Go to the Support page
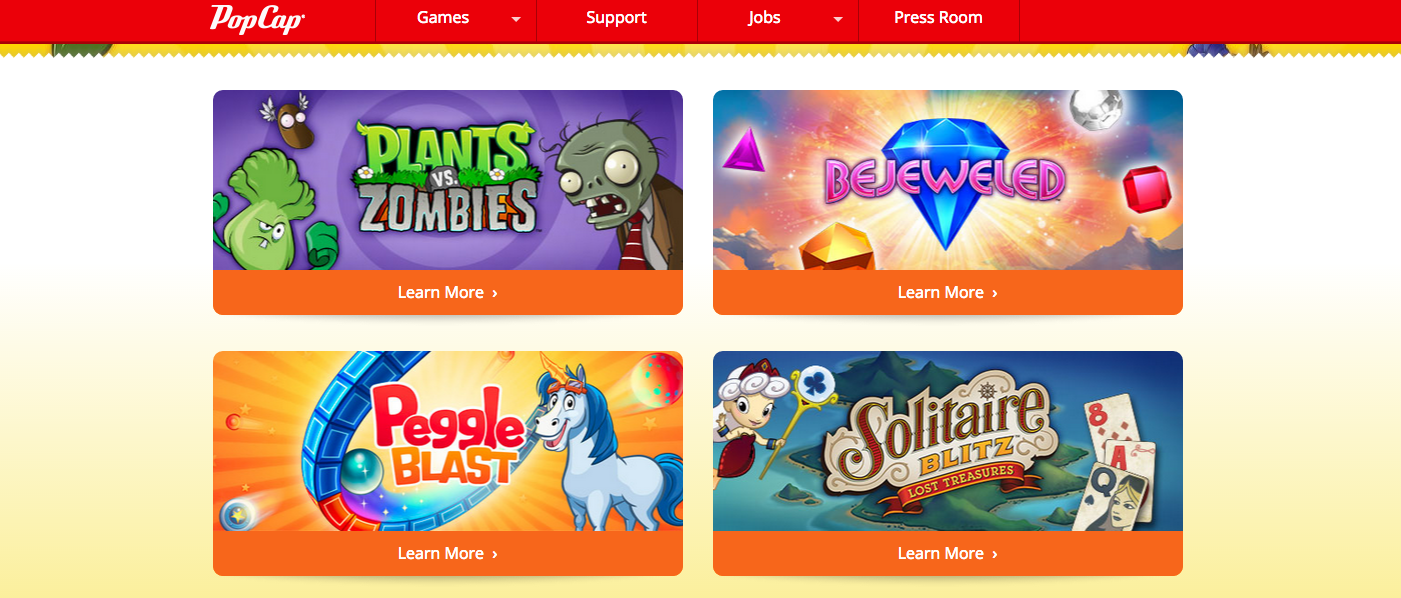The height and width of the screenshot is (598, 1401). click(x=616, y=18)
